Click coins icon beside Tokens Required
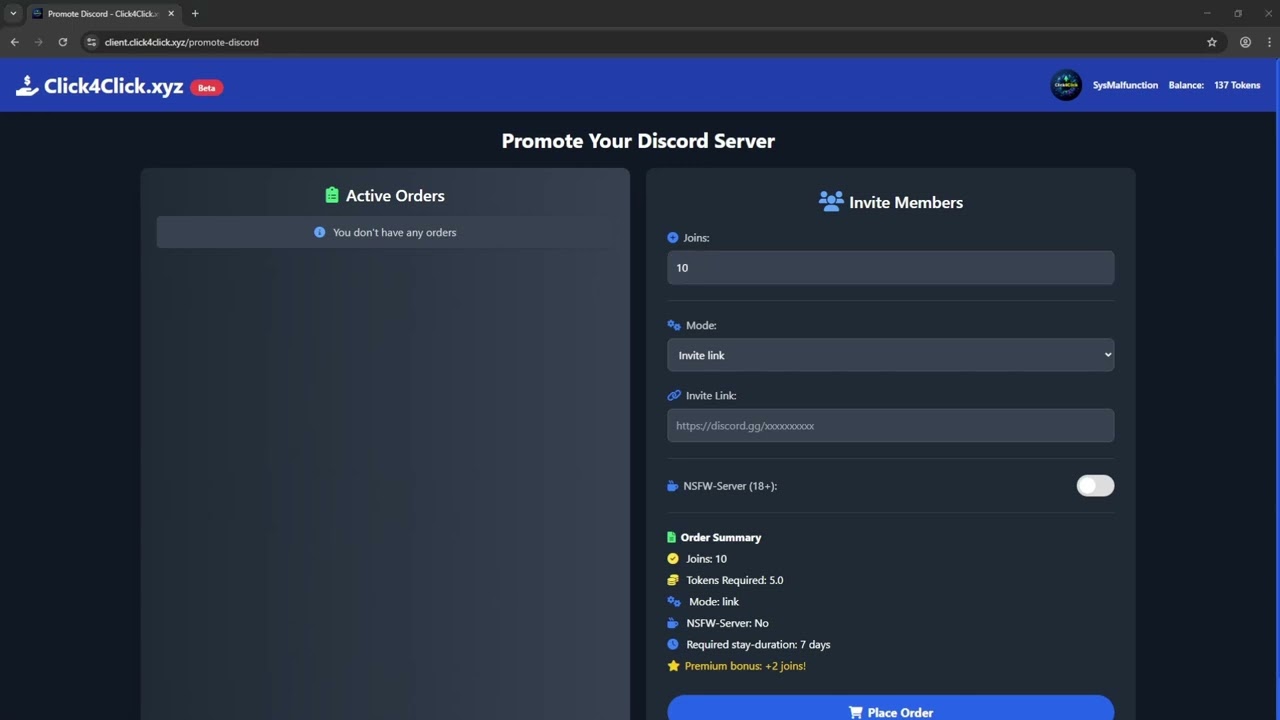1280x720 pixels. coord(673,580)
